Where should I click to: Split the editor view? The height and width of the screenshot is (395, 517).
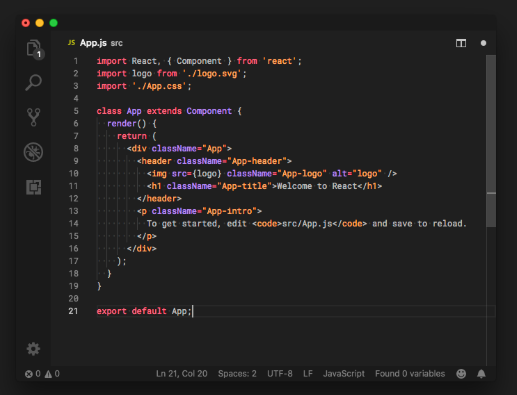coord(461,43)
